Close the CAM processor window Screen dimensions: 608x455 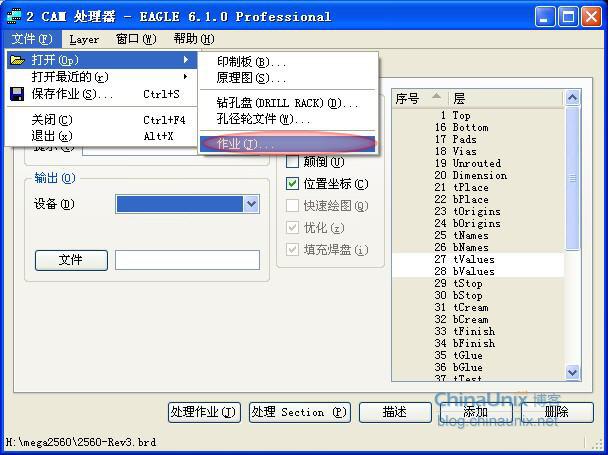pyautogui.click(x=591, y=17)
